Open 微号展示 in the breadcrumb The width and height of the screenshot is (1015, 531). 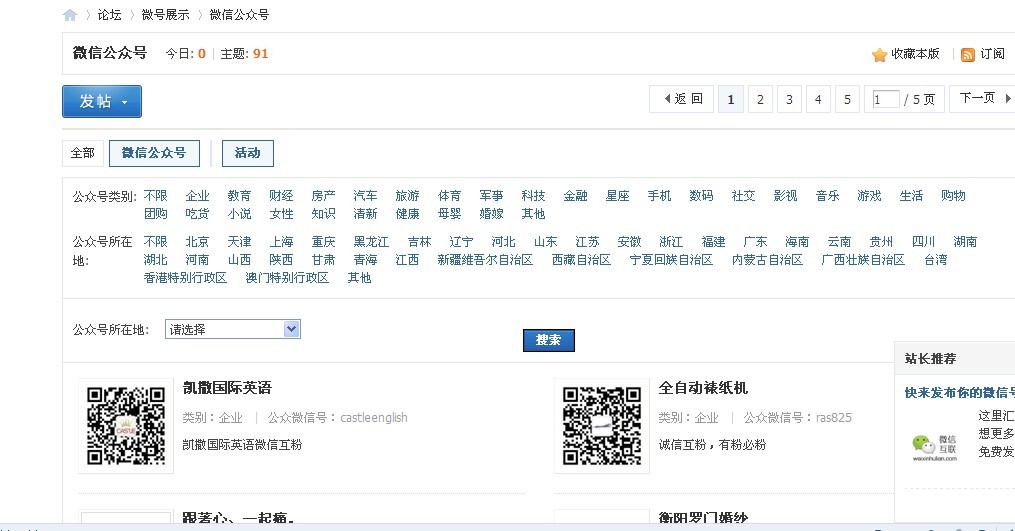coord(166,15)
